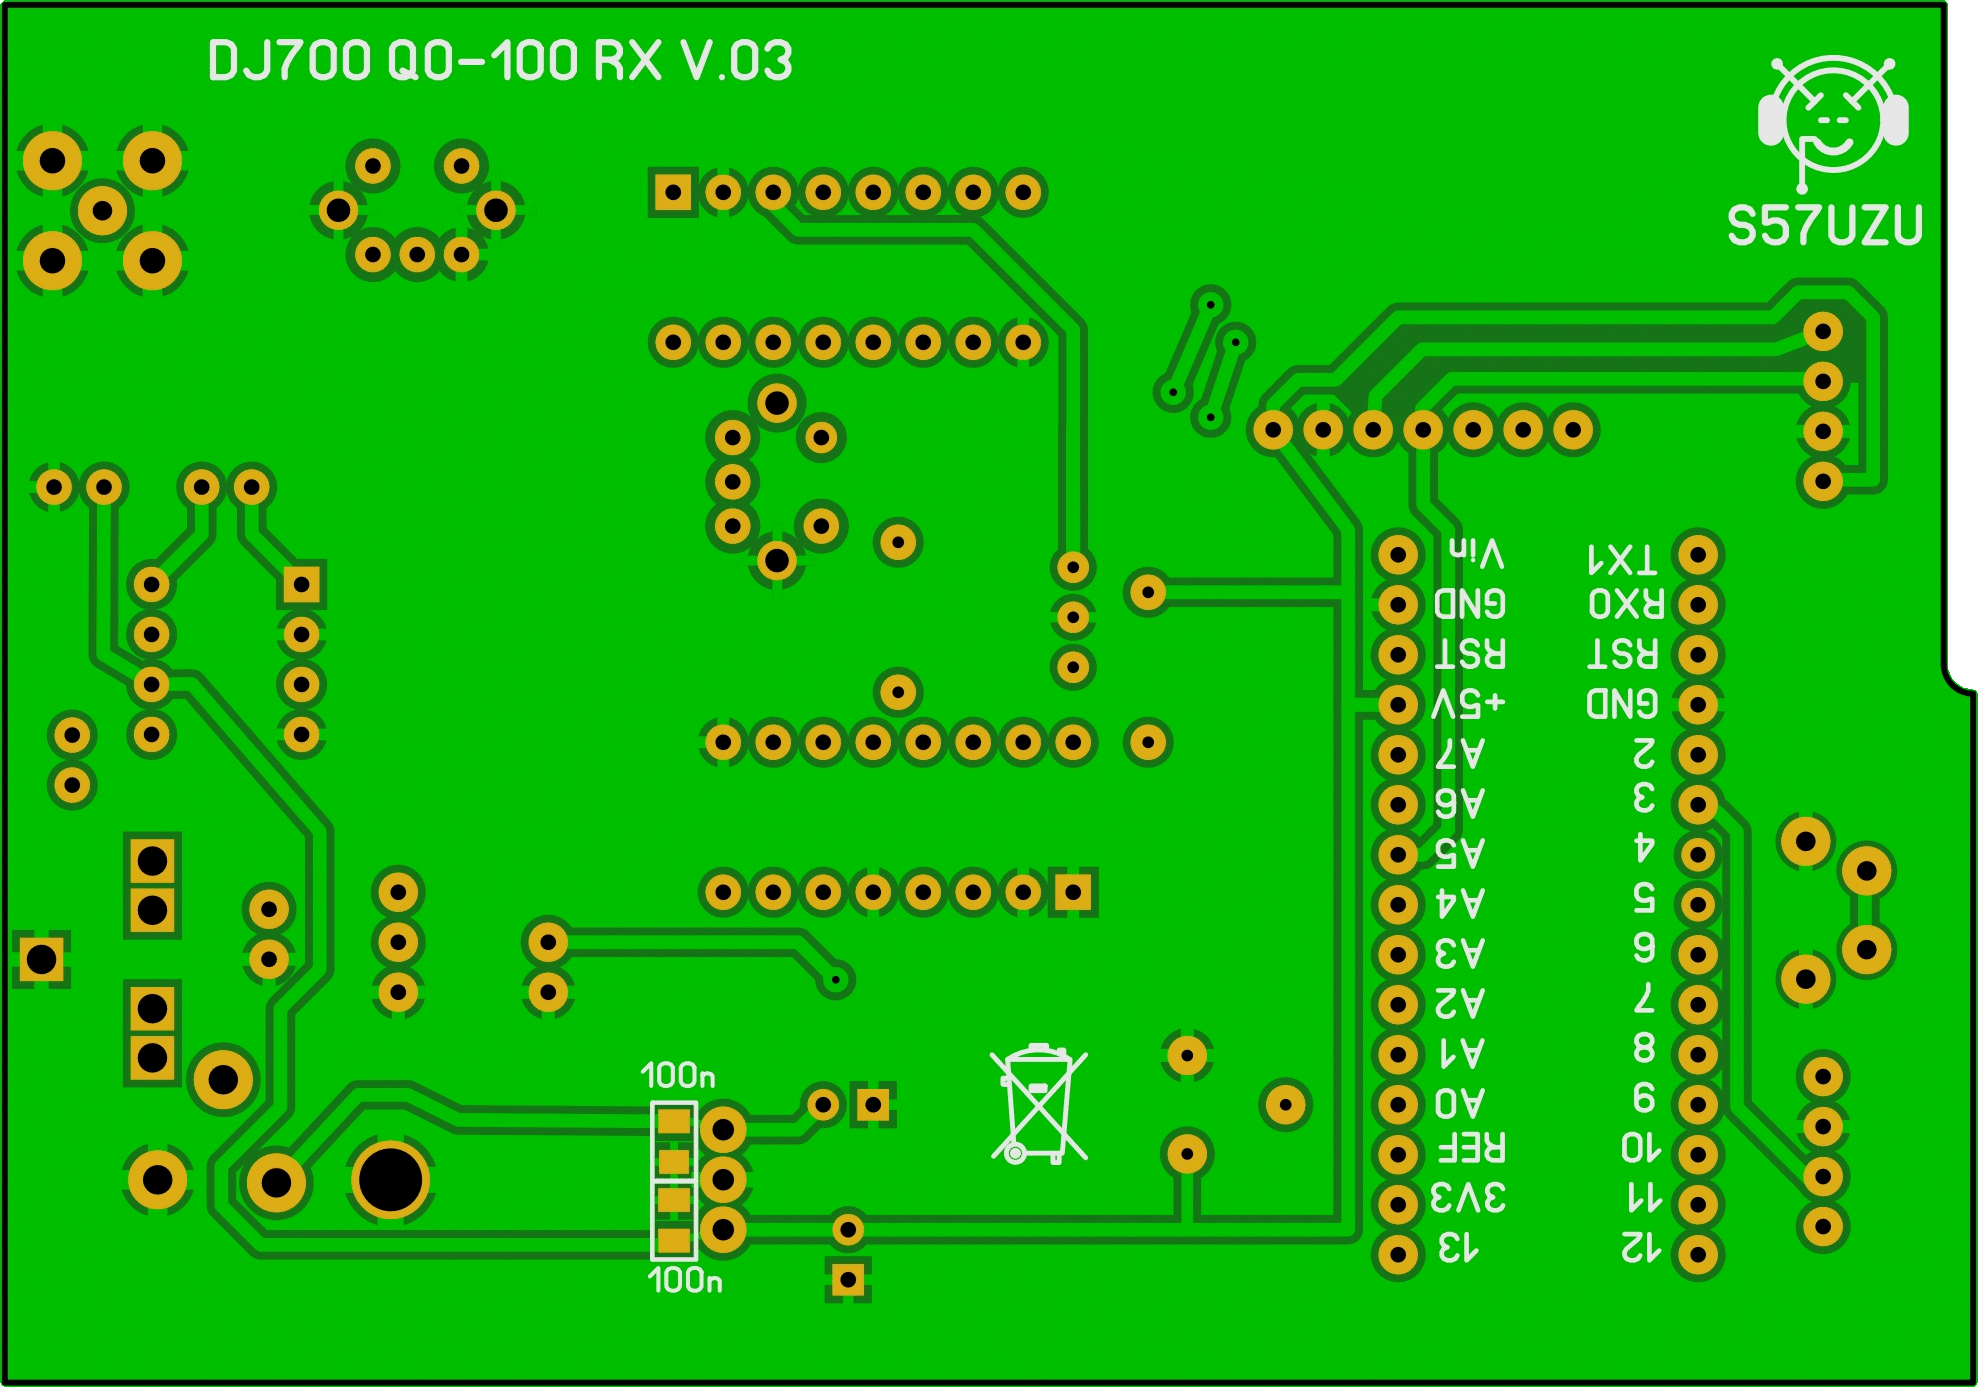1978x1387 pixels.
Task: Click the DJ7OO QO-100 RX V.03 title
Action: (x=499, y=62)
